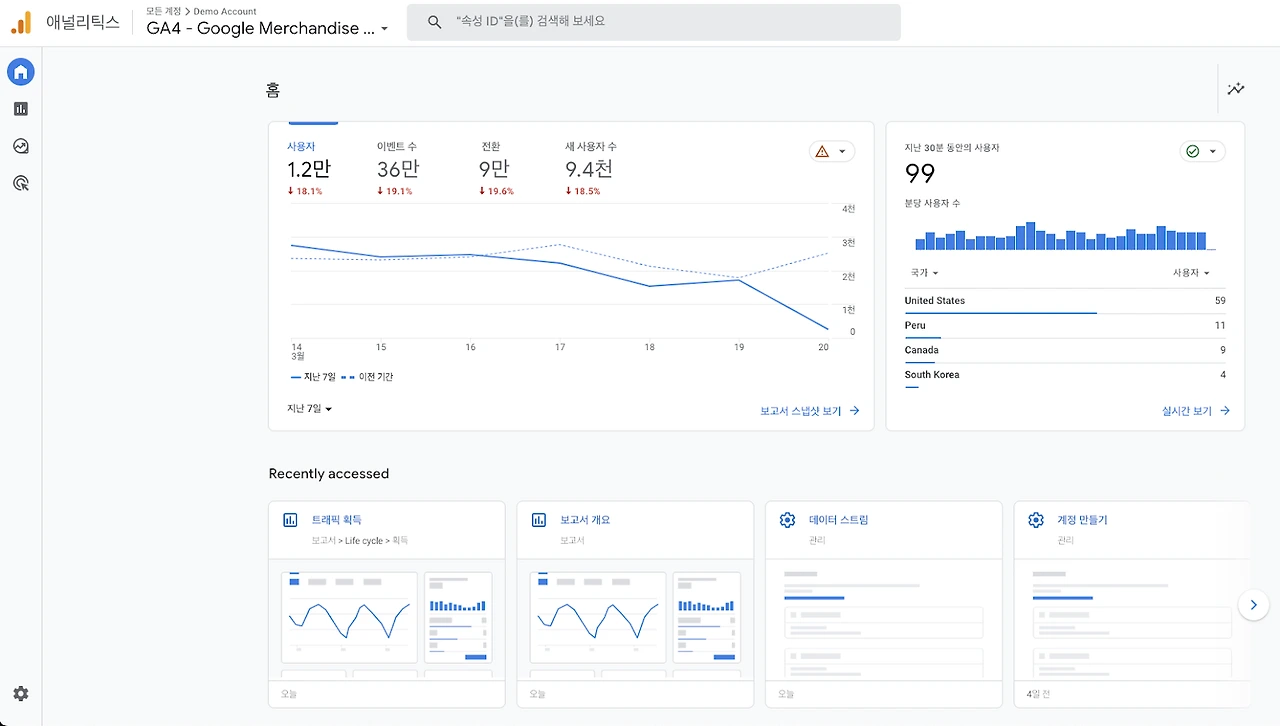Open the Explore icon in sidebar
This screenshot has height=726, width=1280.
click(x=21, y=146)
